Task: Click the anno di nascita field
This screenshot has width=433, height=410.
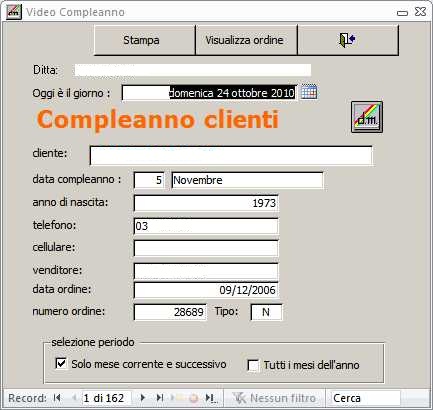Action: point(206,203)
